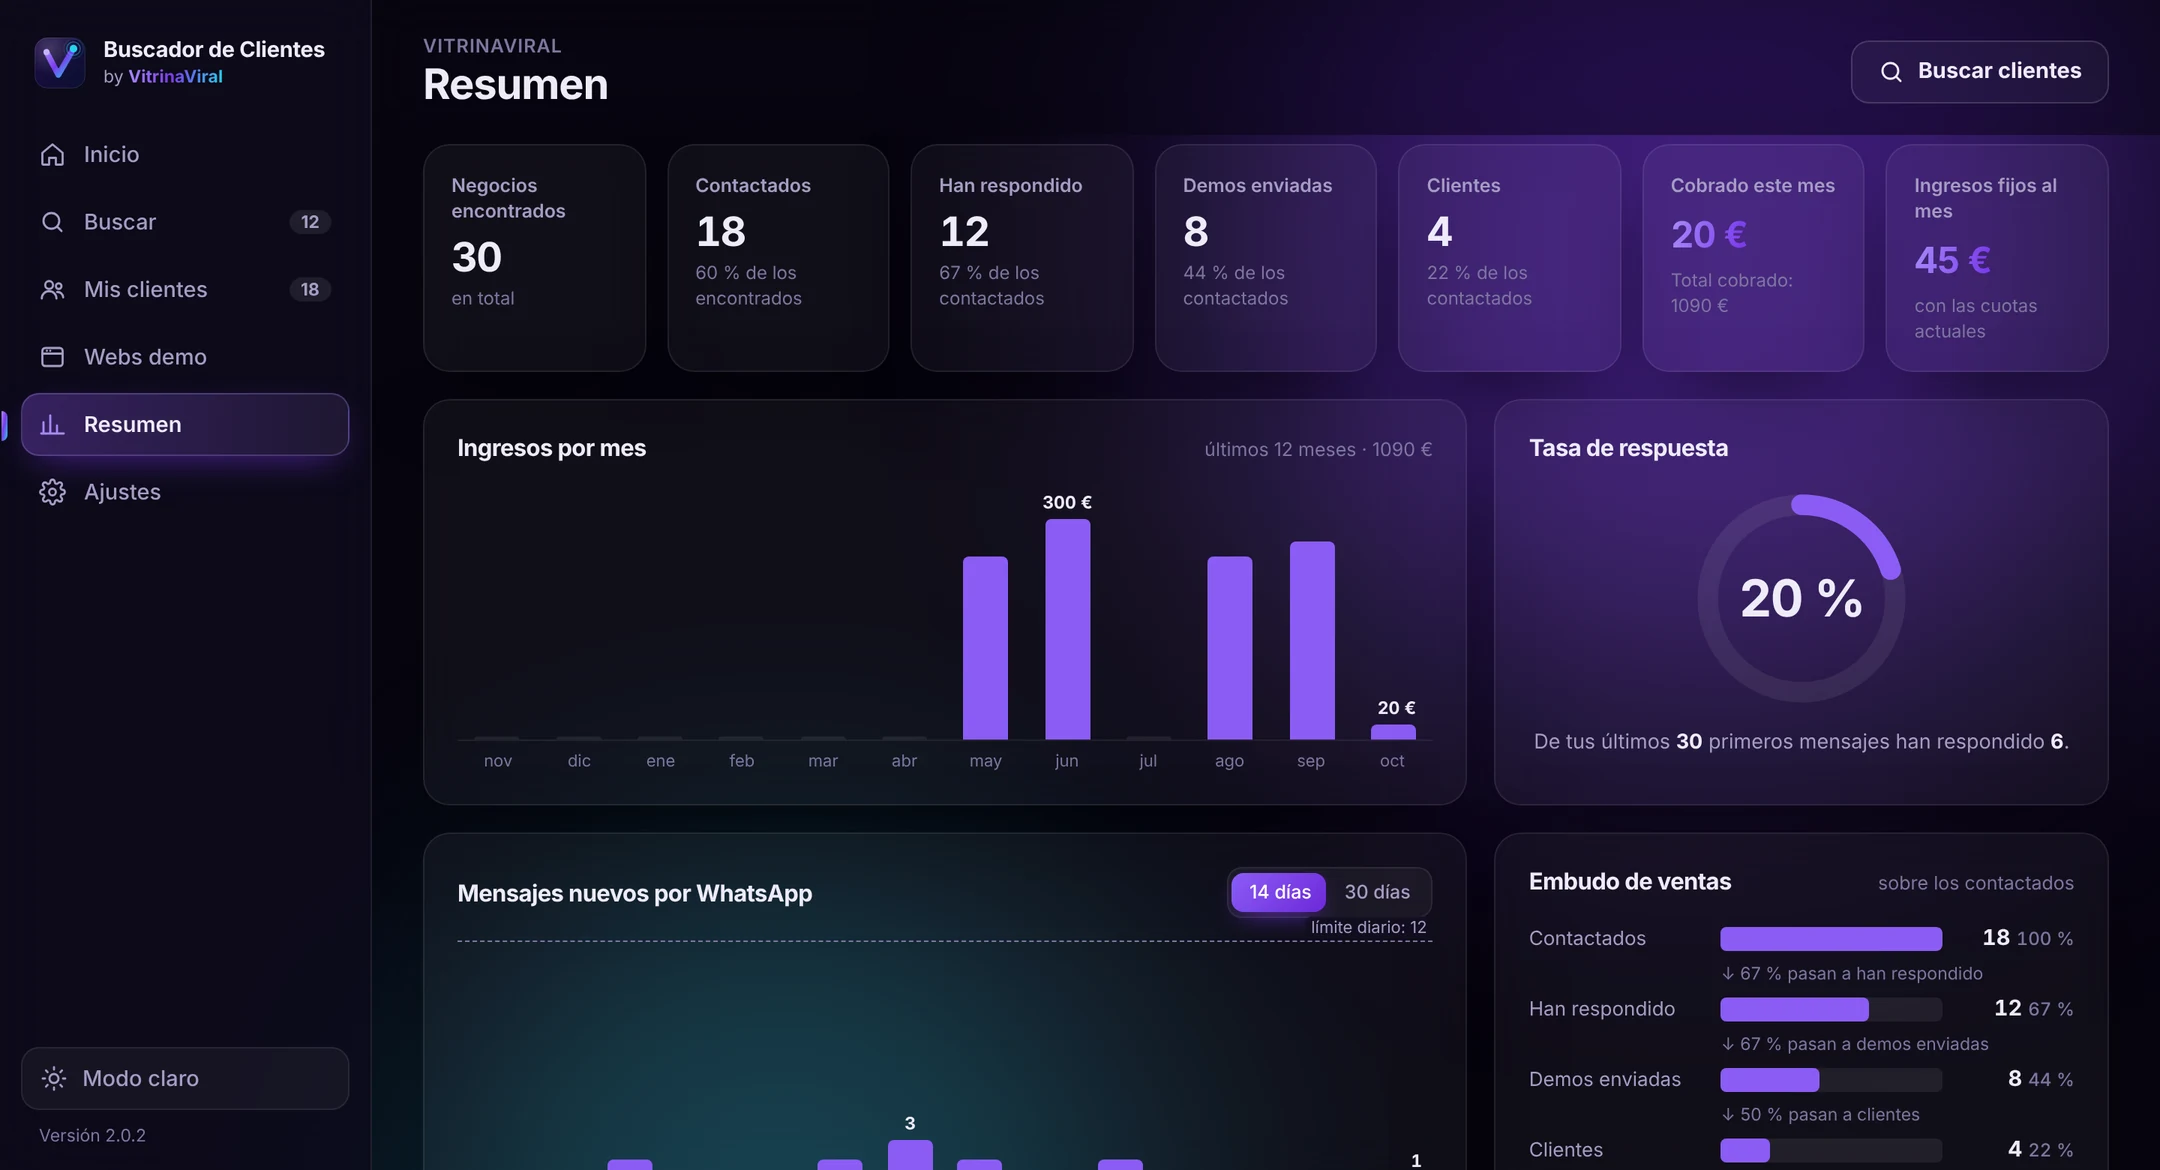
Task: Click the Demos enviadas stat card
Action: 1266,258
